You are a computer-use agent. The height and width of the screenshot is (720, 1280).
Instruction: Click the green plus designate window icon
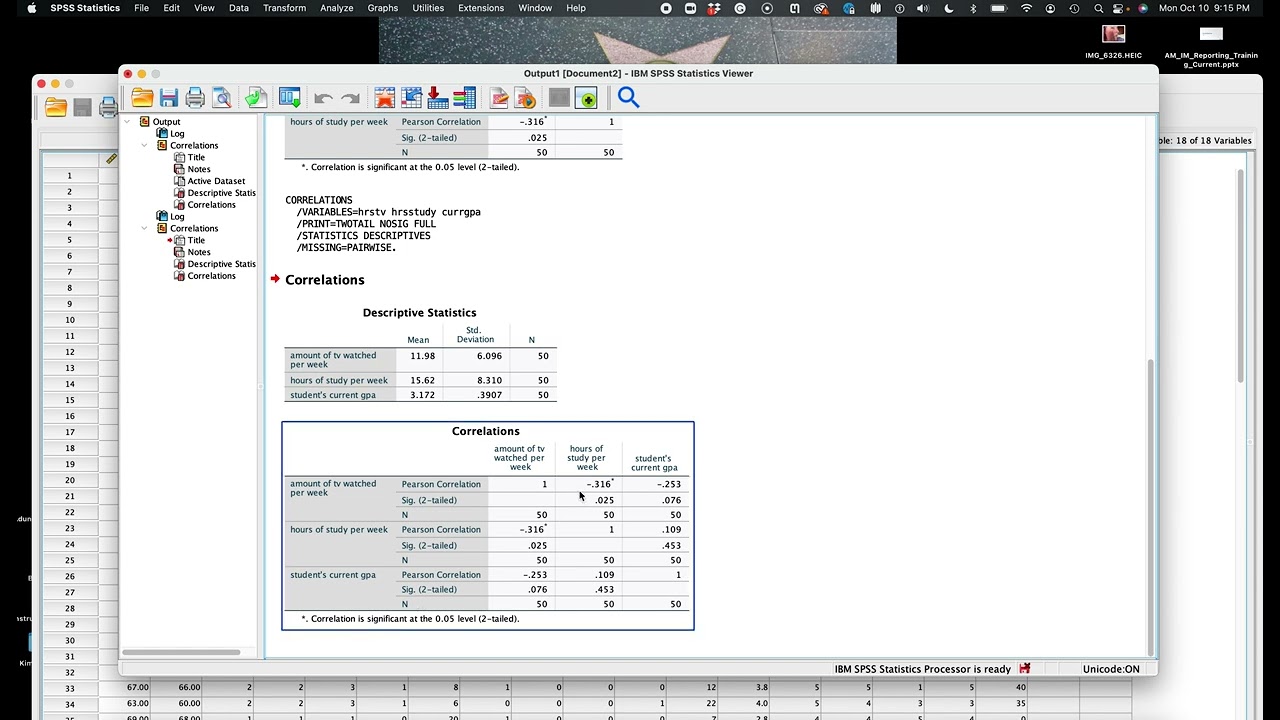(587, 97)
